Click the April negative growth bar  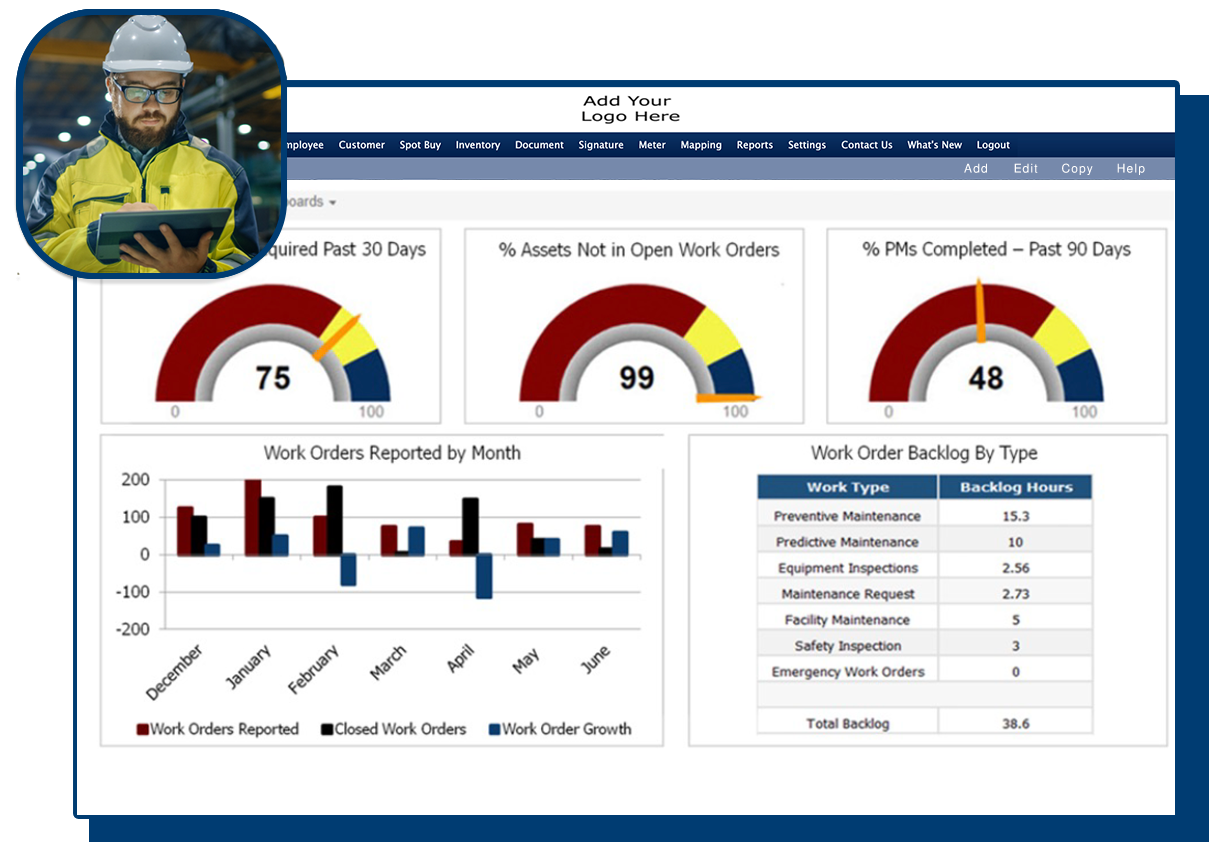tap(484, 576)
